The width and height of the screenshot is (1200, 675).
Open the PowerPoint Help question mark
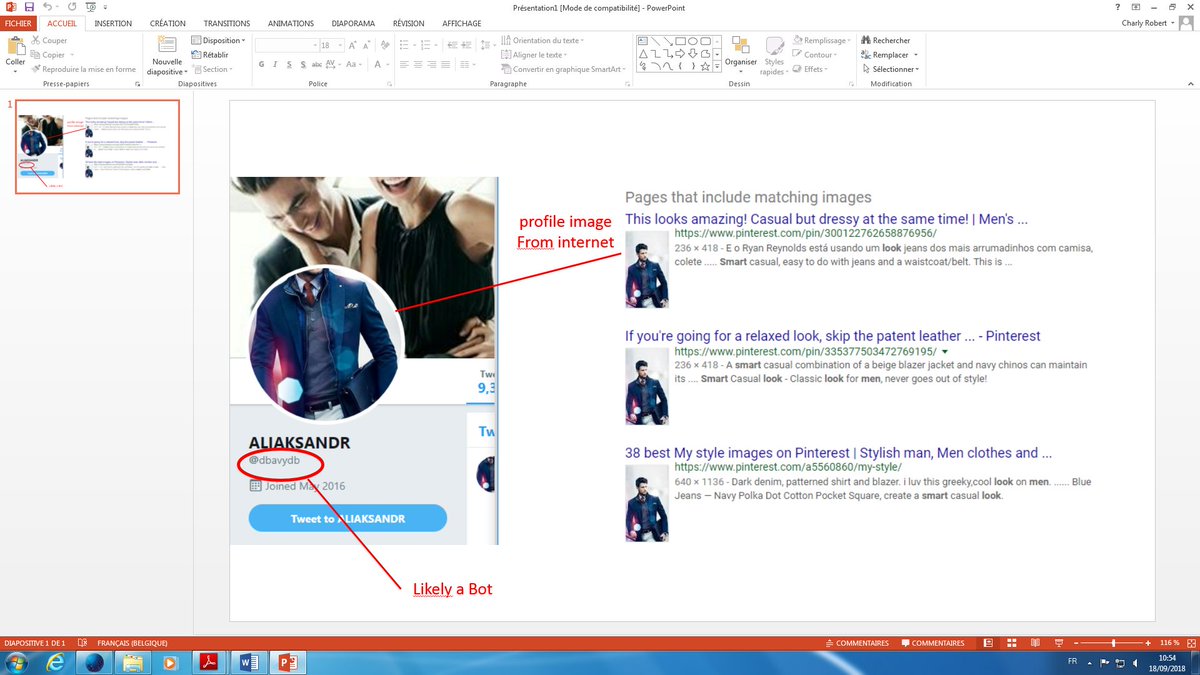coord(1117,7)
